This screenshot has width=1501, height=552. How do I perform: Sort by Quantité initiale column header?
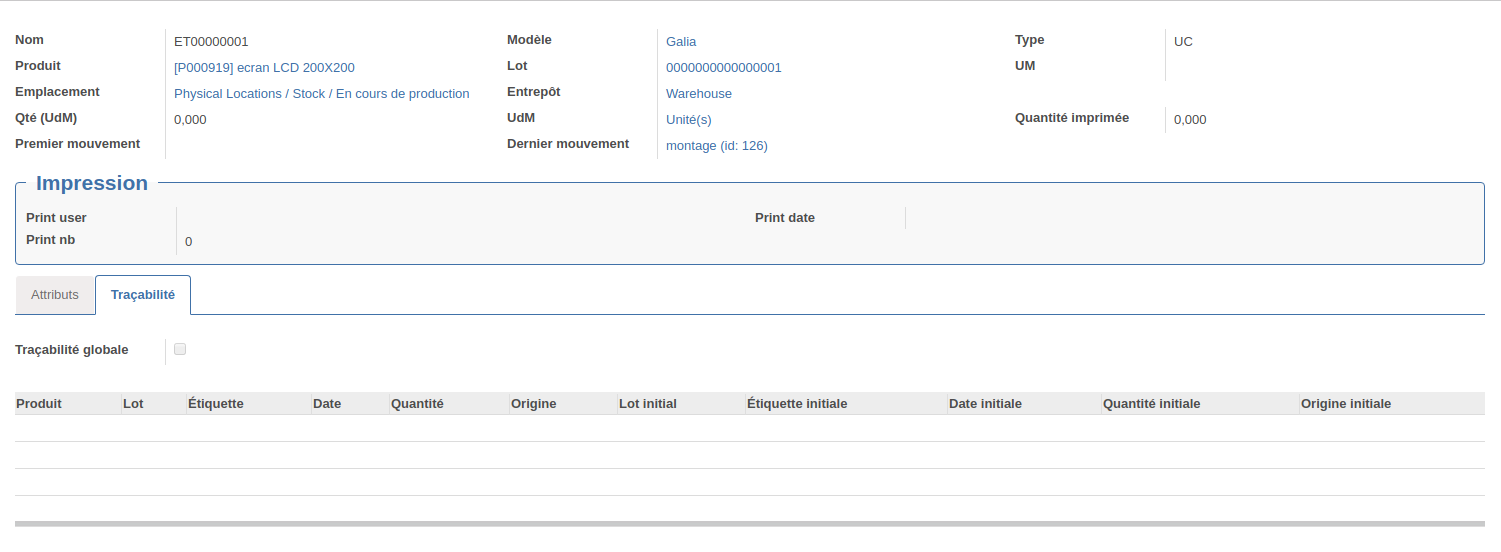pos(1200,404)
